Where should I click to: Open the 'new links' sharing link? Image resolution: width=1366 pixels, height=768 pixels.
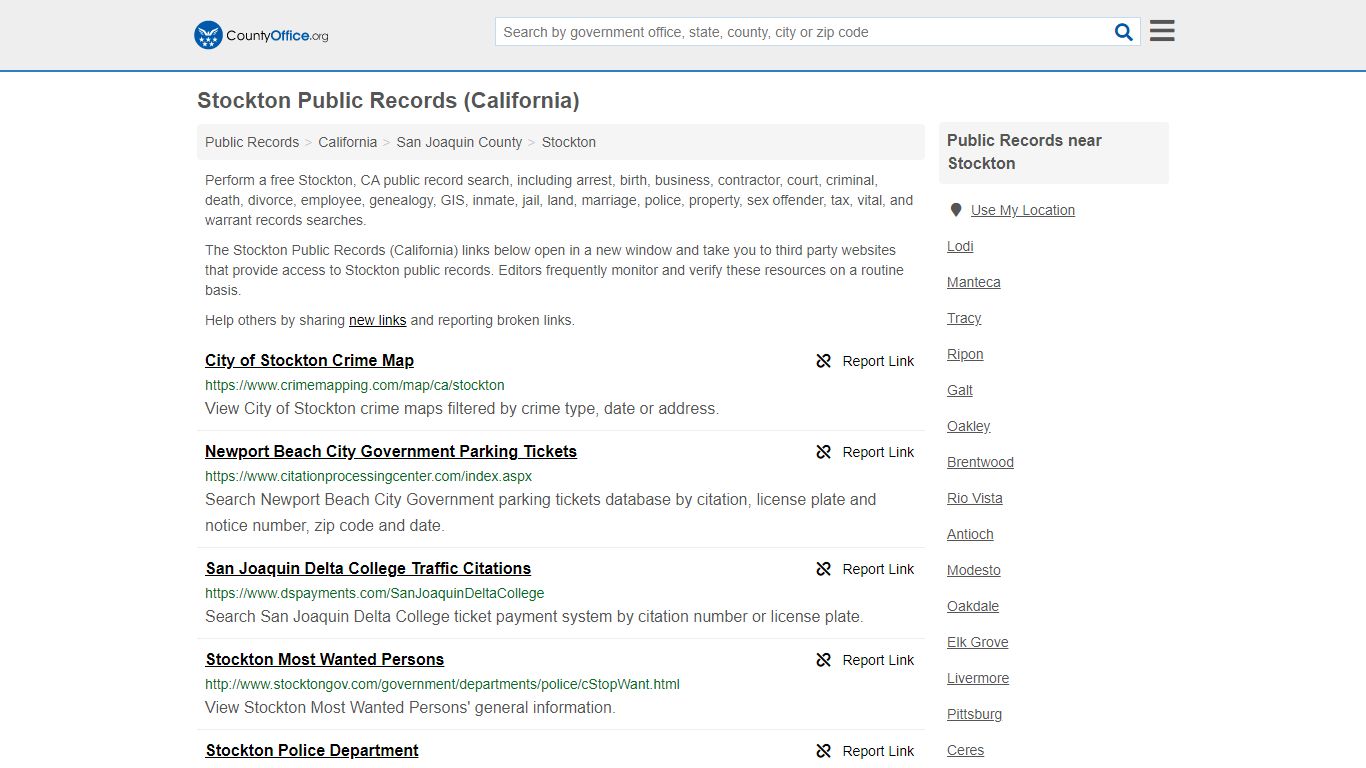tap(377, 320)
